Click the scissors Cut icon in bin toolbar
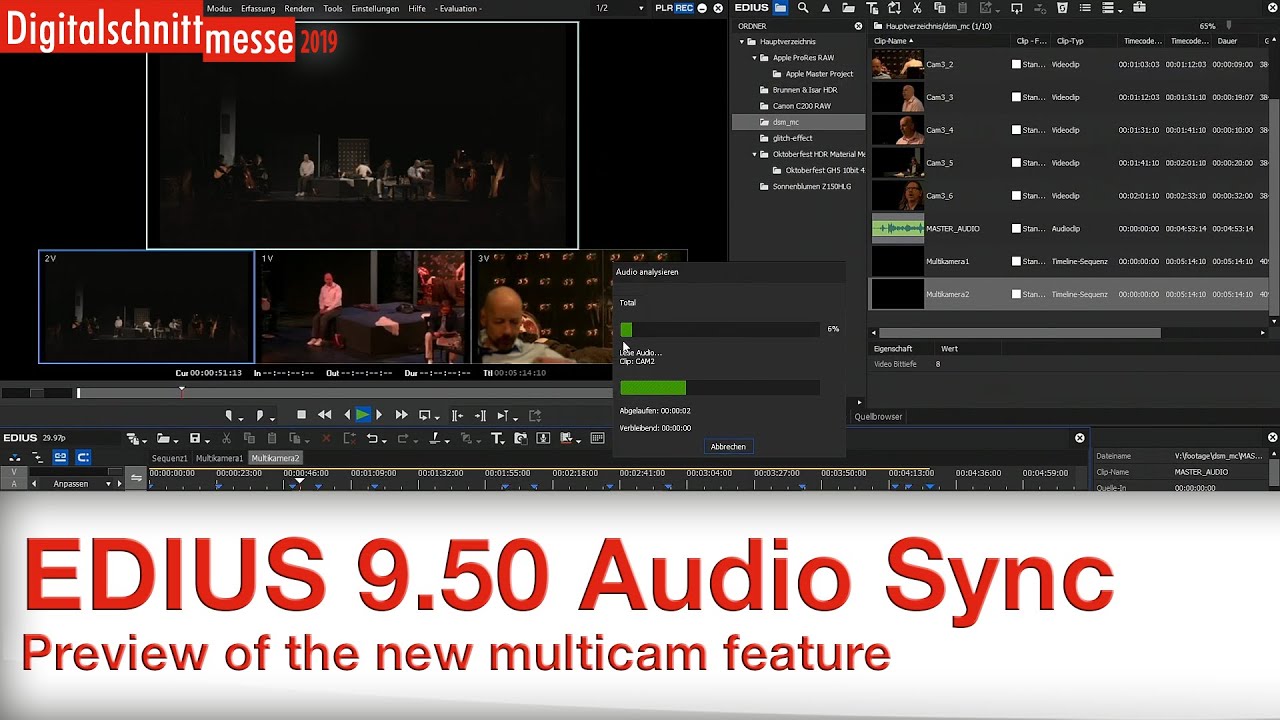Image resolution: width=1280 pixels, height=720 pixels. 916,8
